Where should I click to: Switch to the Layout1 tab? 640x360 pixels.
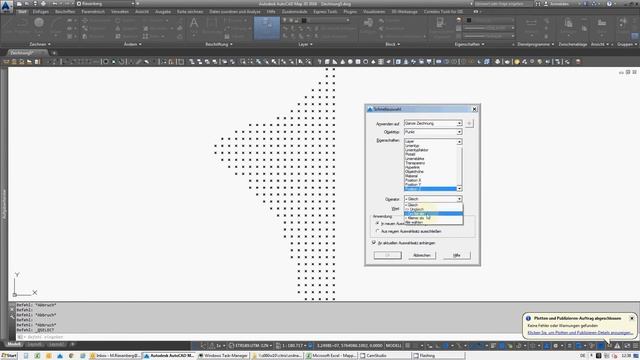pyautogui.click(x=35, y=345)
